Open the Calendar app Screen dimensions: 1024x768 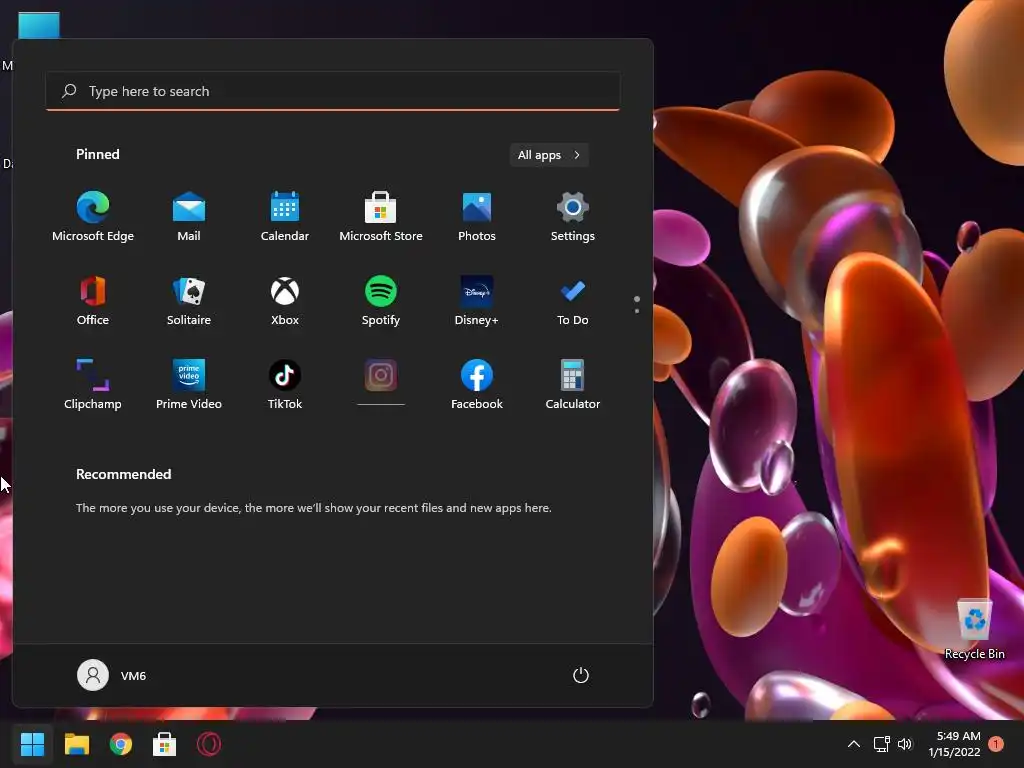coord(285,217)
